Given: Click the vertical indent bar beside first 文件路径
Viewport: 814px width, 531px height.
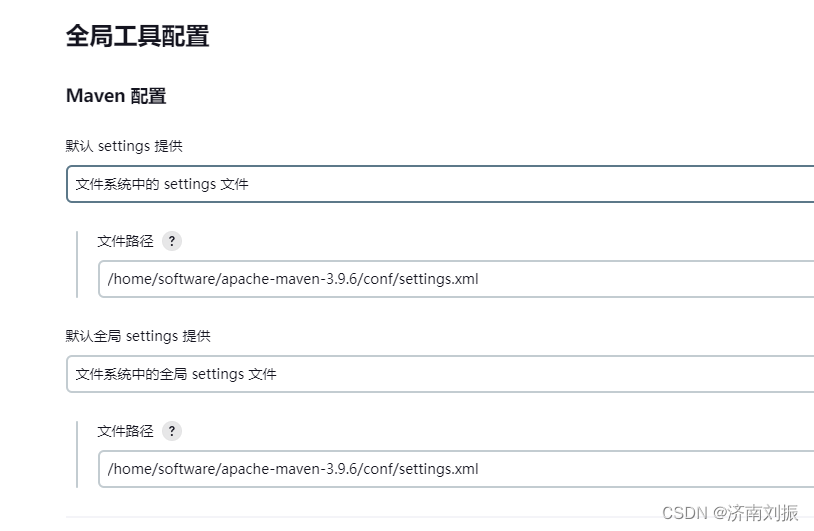Looking at the screenshot, I should point(77,264).
